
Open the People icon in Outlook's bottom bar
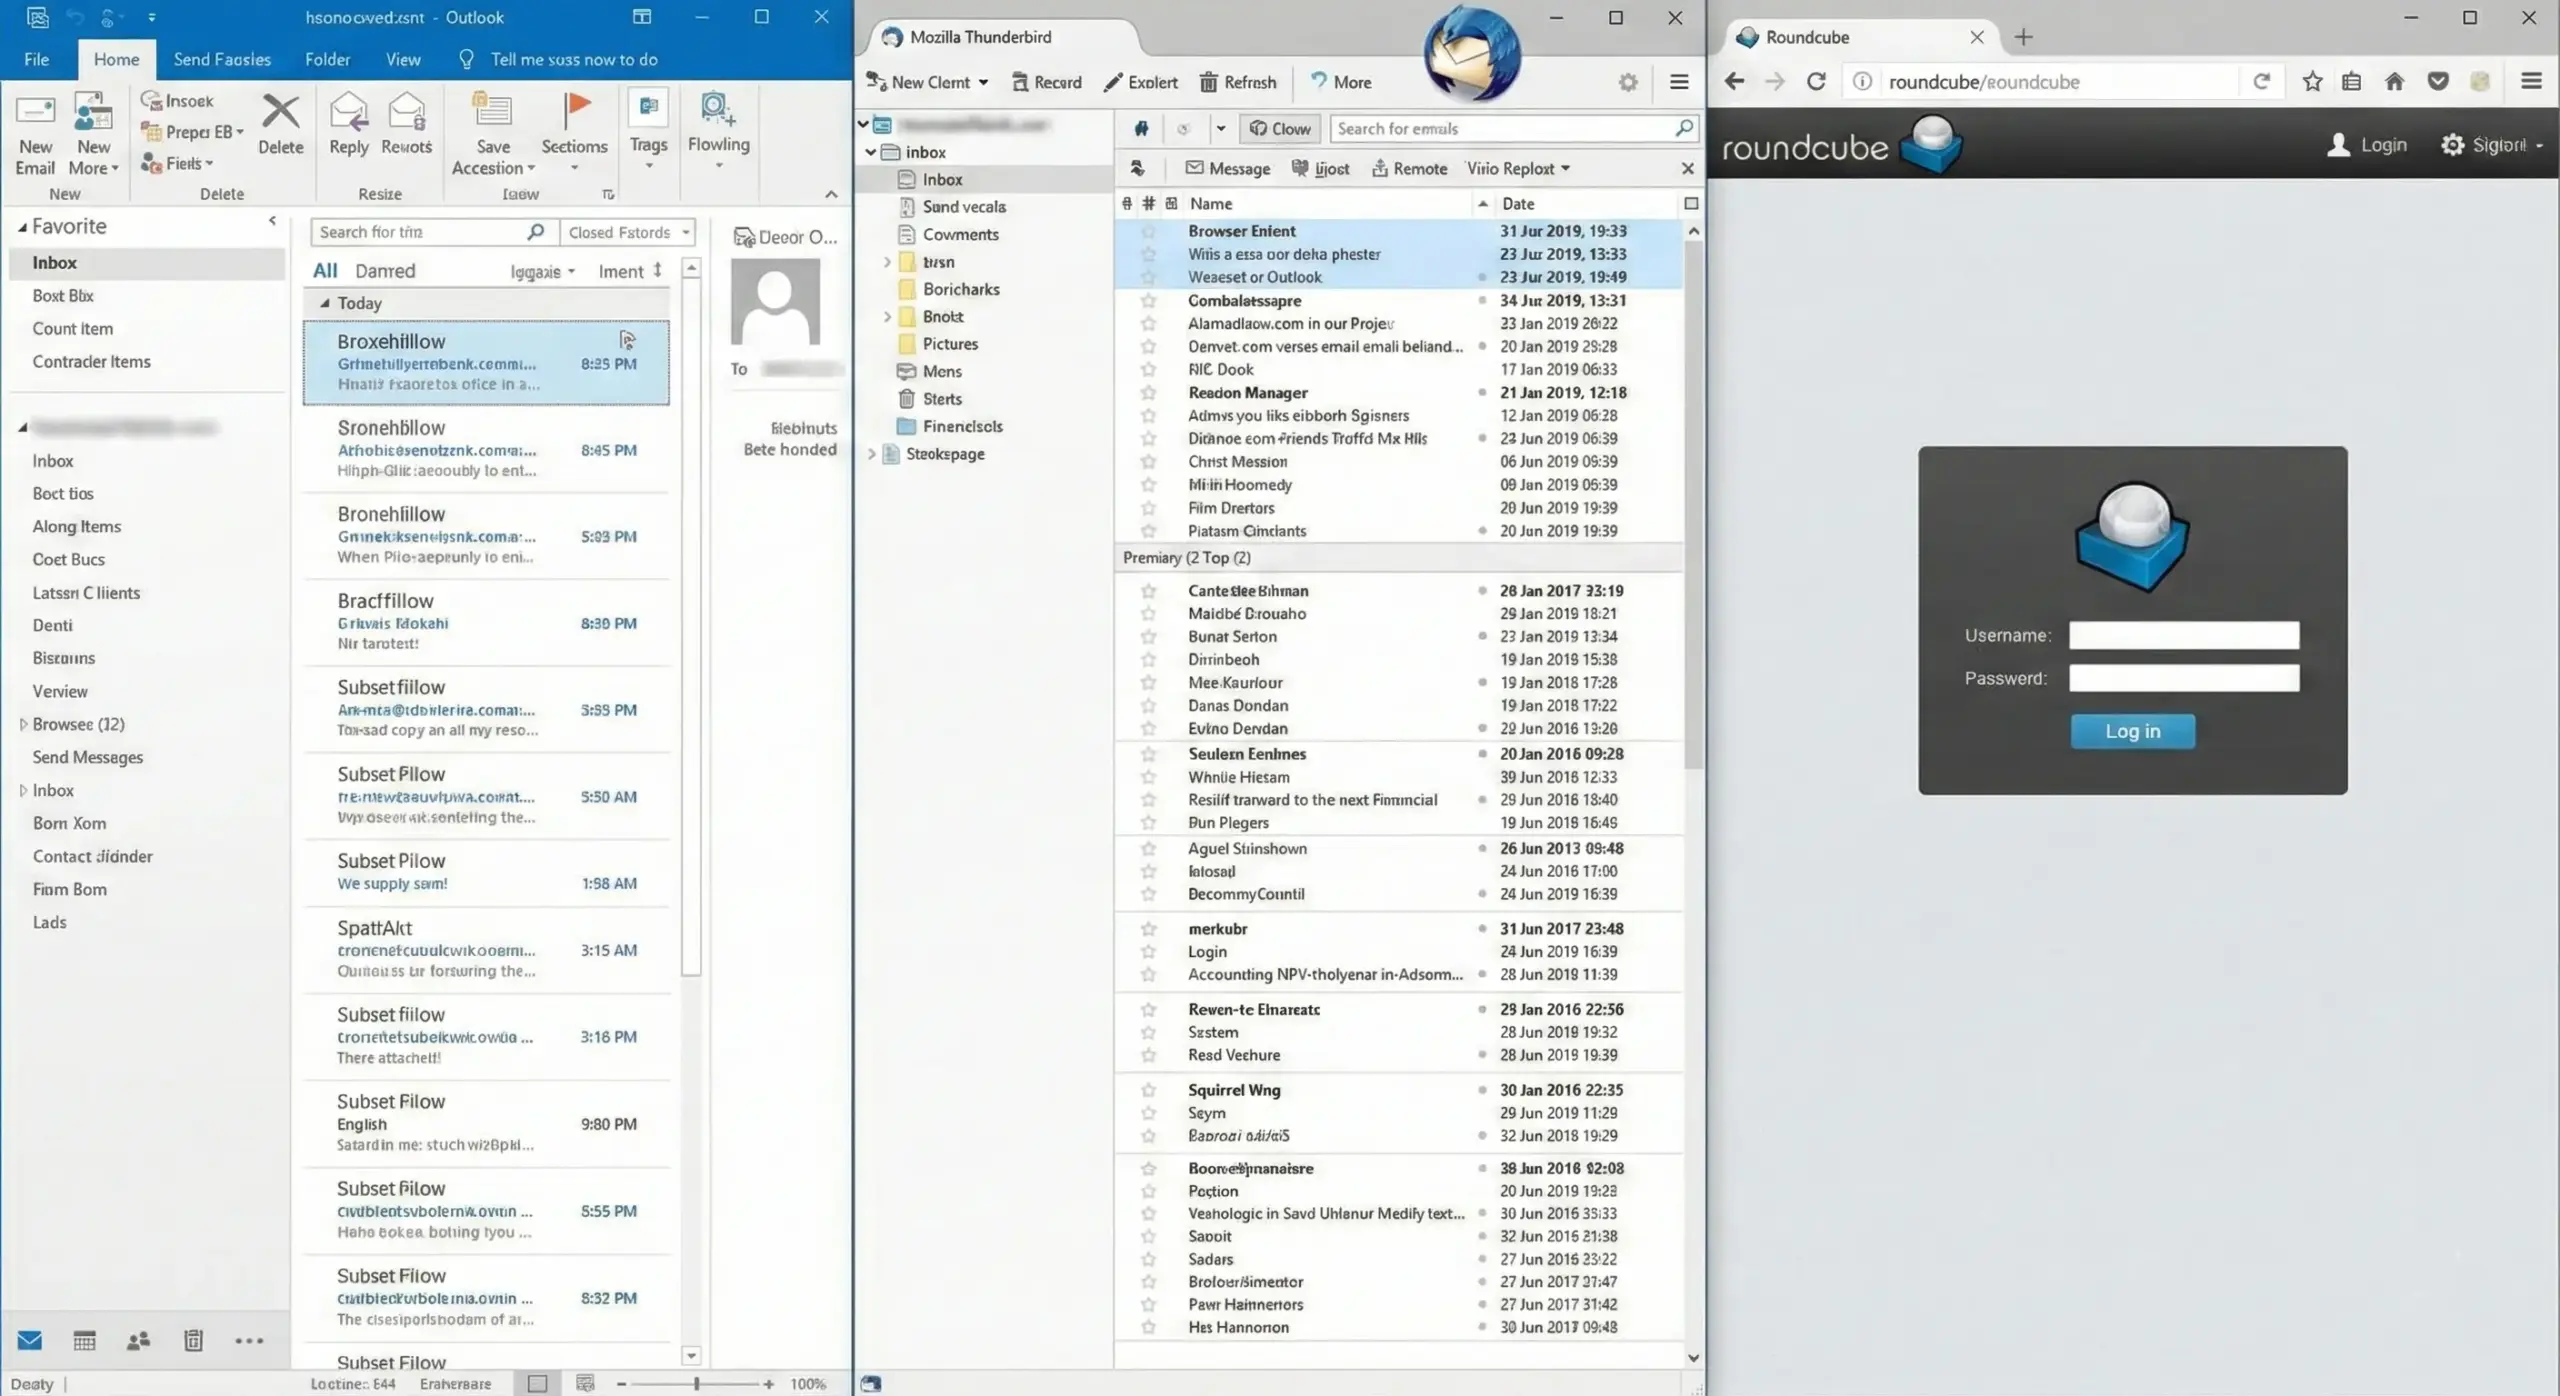click(x=138, y=1340)
